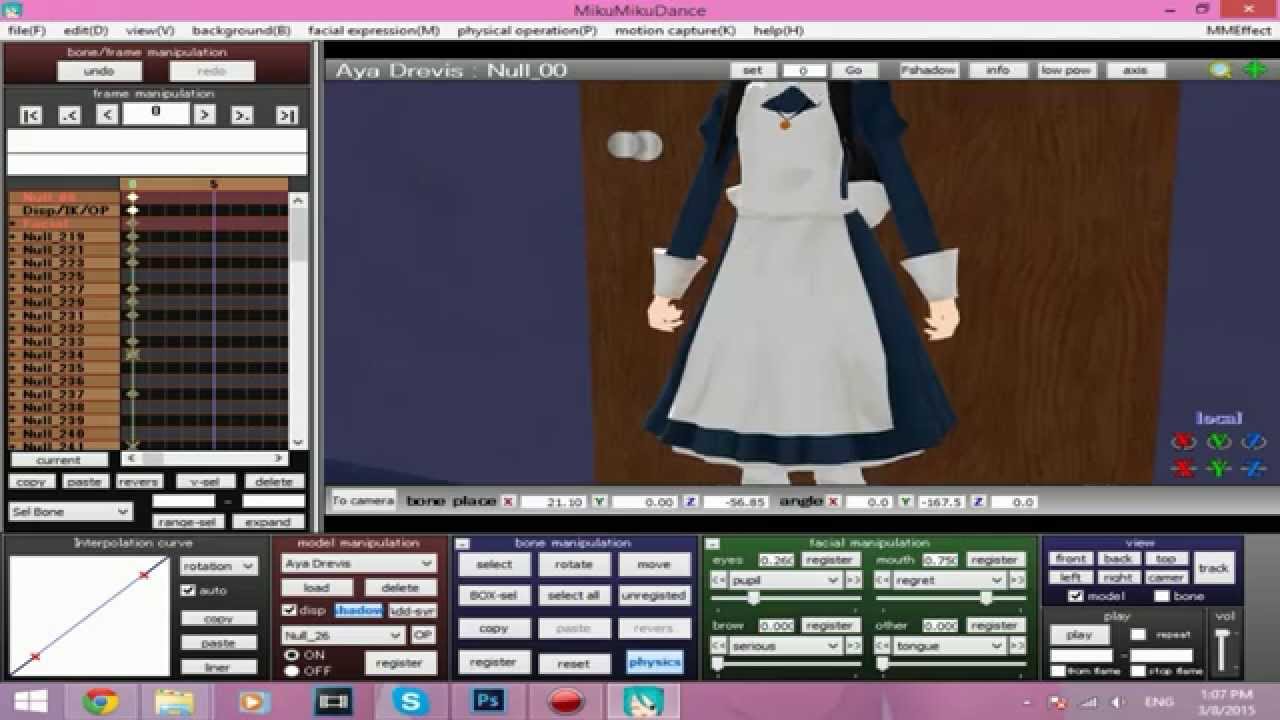This screenshot has width=1280, height=720.
Task: Click the viewport zoom magnifier icon
Action: (1220, 70)
